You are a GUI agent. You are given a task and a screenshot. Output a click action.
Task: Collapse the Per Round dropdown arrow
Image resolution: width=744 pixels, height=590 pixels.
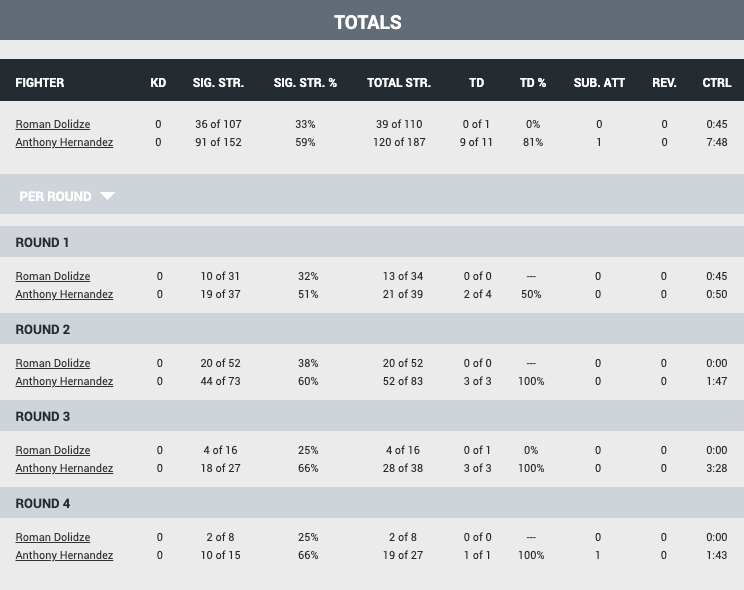click(107, 196)
